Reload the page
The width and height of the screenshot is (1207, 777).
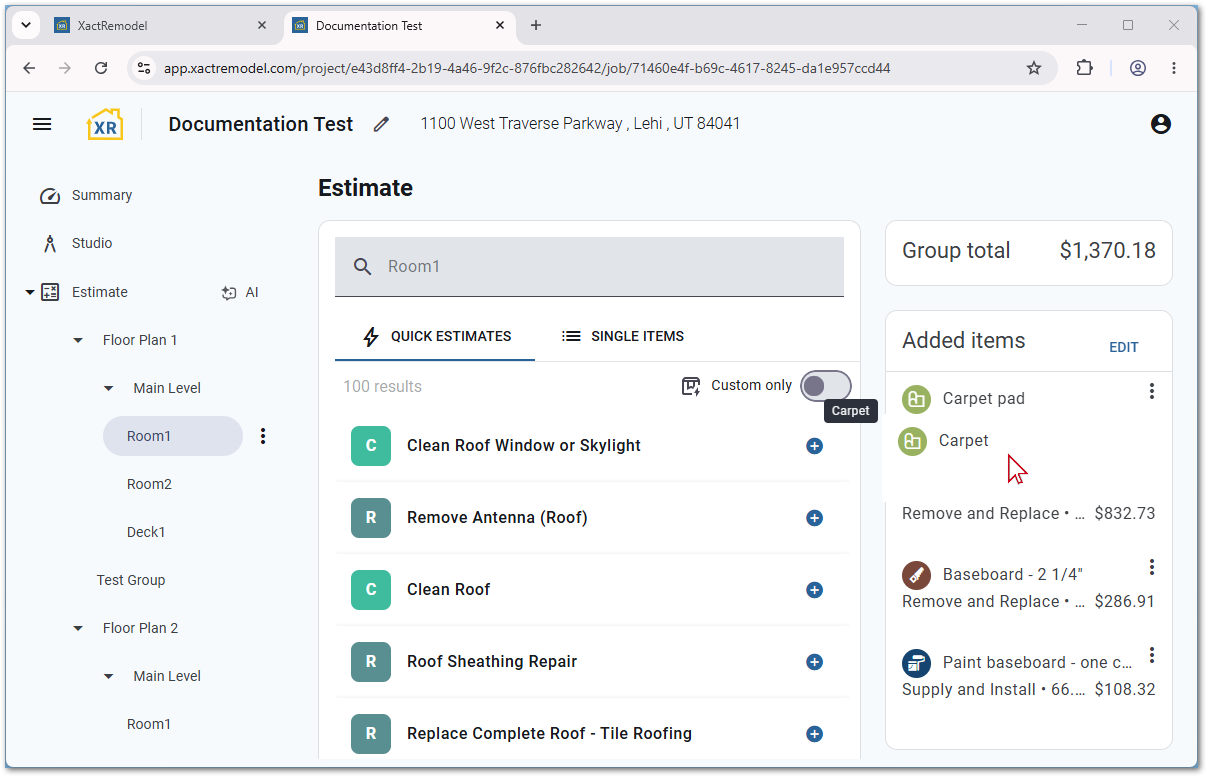point(101,68)
